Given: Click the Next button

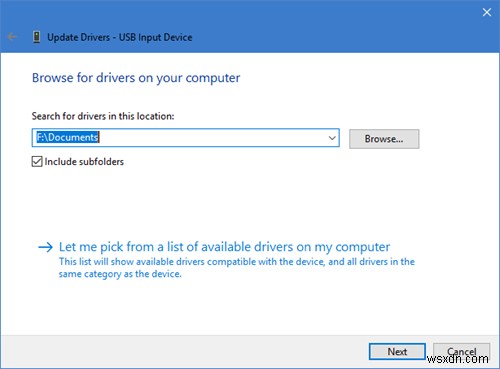Looking at the screenshot, I should [x=397, y=352].
